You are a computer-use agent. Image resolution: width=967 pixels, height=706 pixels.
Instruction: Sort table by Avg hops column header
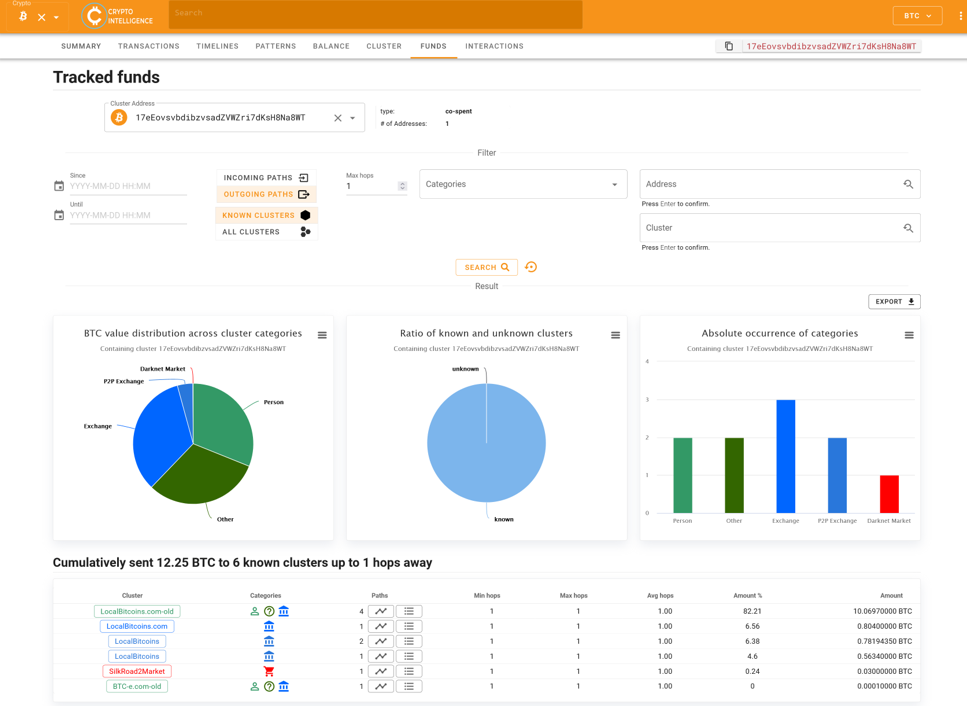pyautogui.click(x=660, y=596)
